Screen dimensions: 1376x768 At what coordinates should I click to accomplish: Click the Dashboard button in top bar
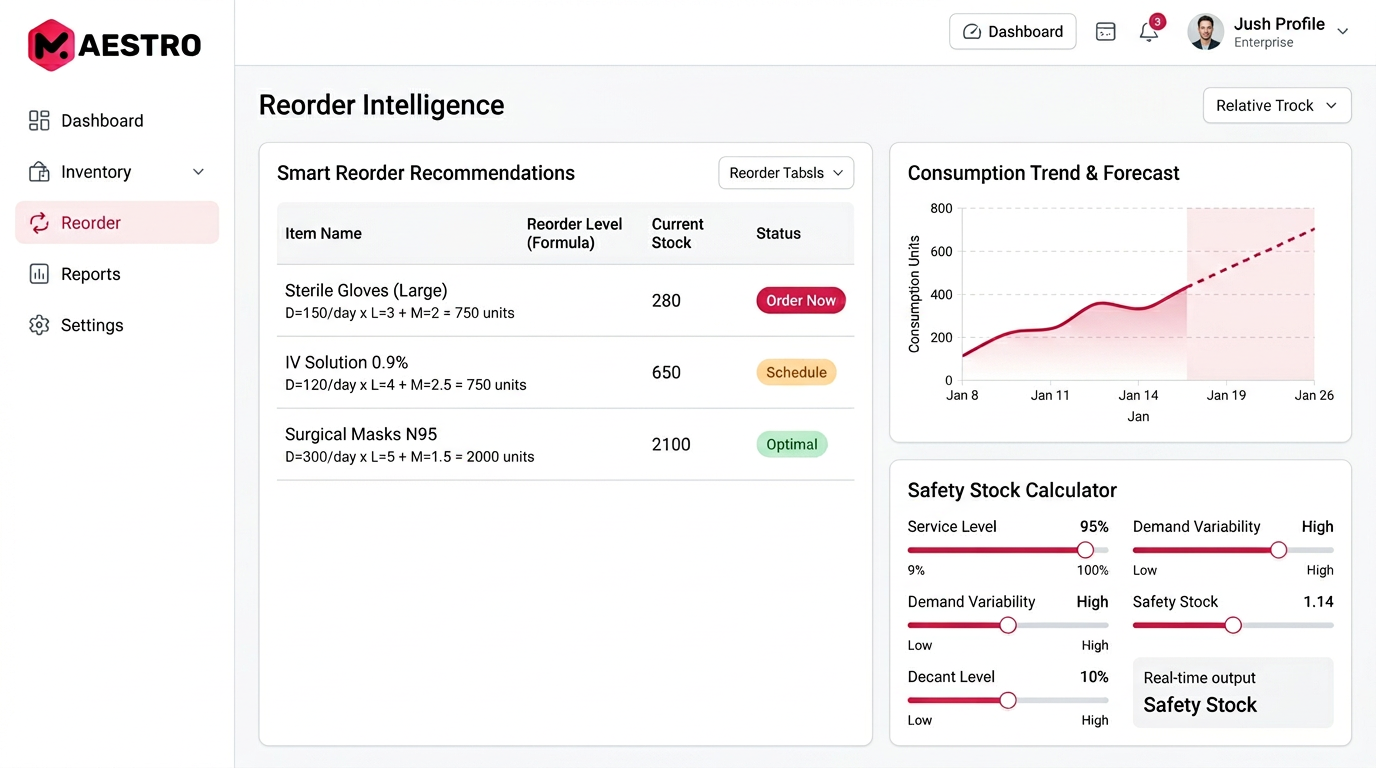point(1013,32)
